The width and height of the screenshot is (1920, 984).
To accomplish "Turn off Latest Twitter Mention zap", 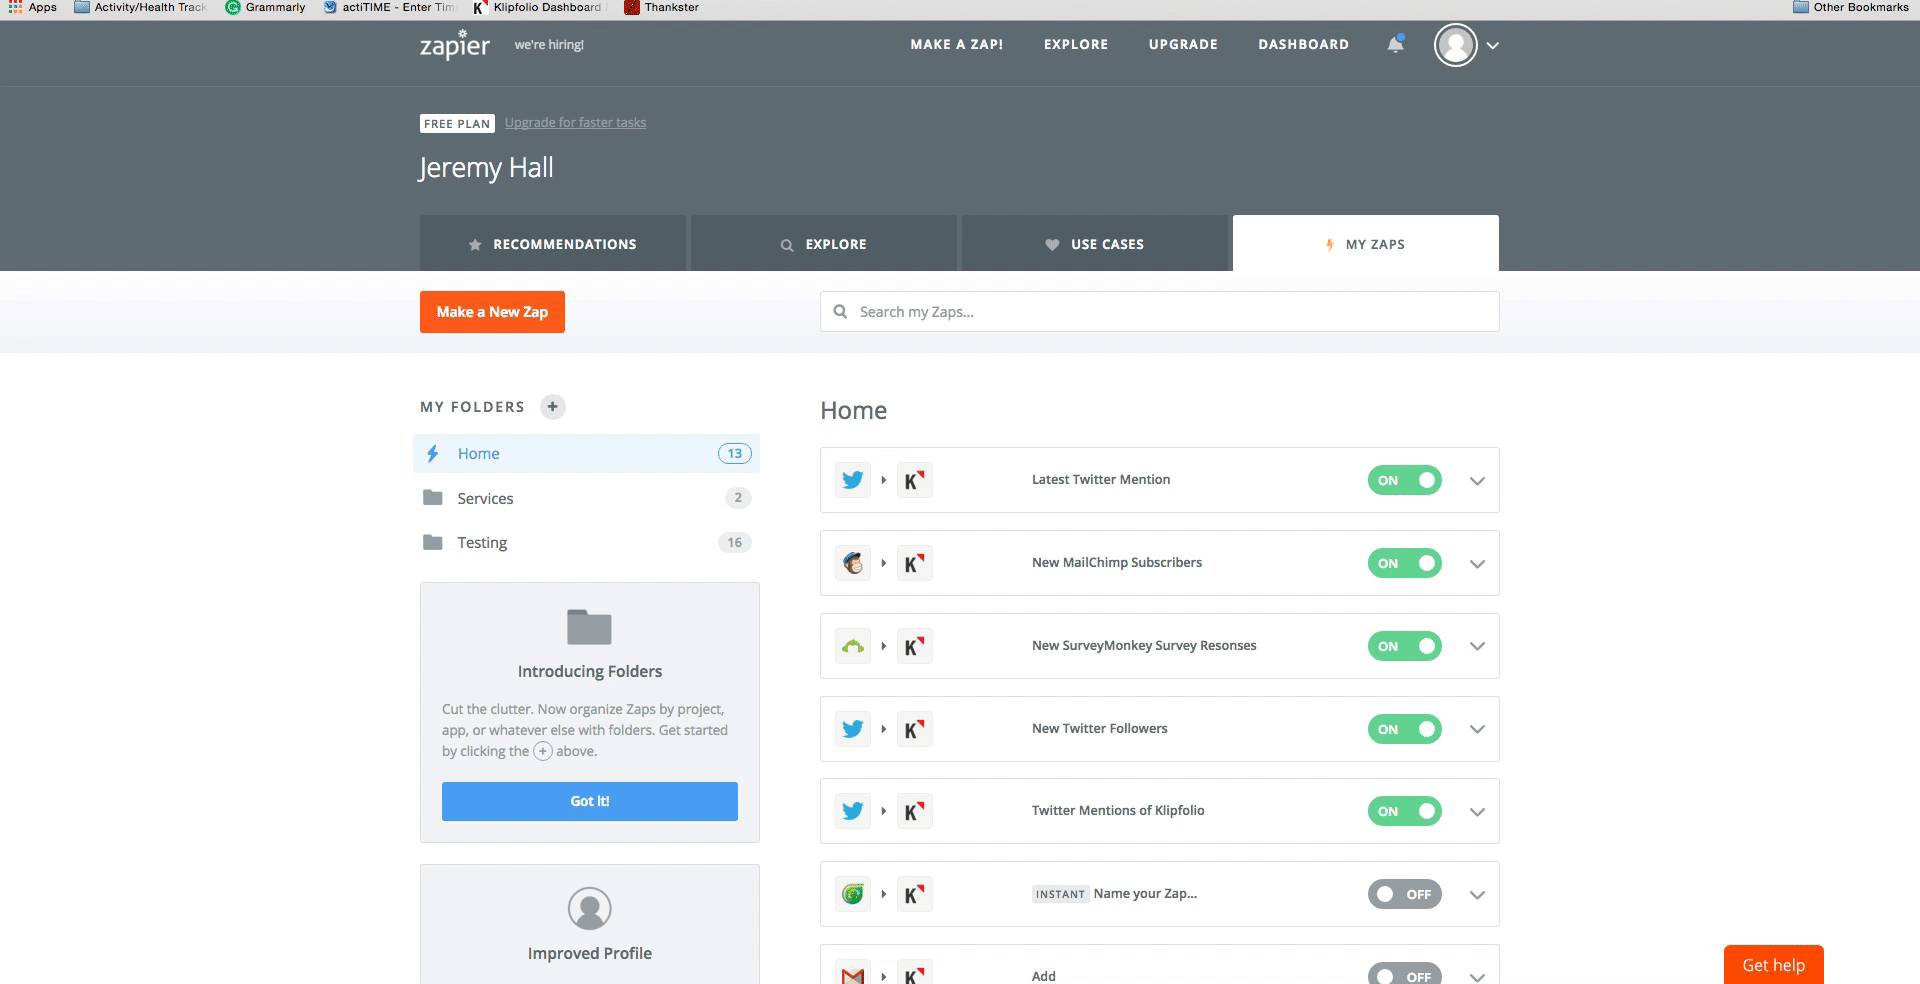I will tap(1405, 480).
